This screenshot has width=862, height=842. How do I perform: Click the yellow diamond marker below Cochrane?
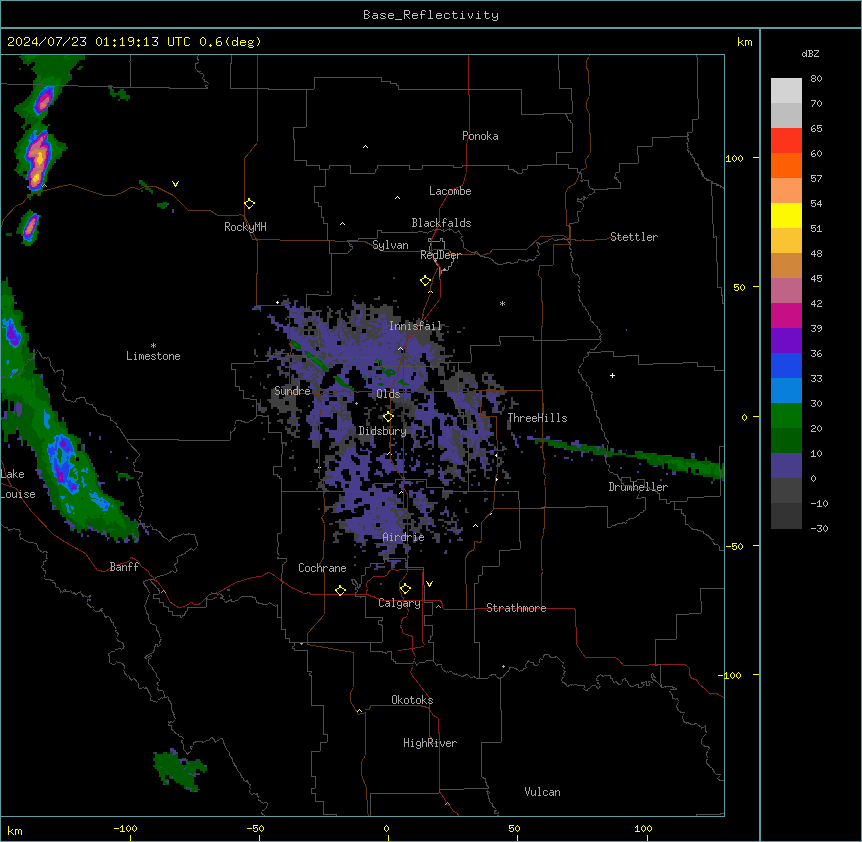point(340,590)
